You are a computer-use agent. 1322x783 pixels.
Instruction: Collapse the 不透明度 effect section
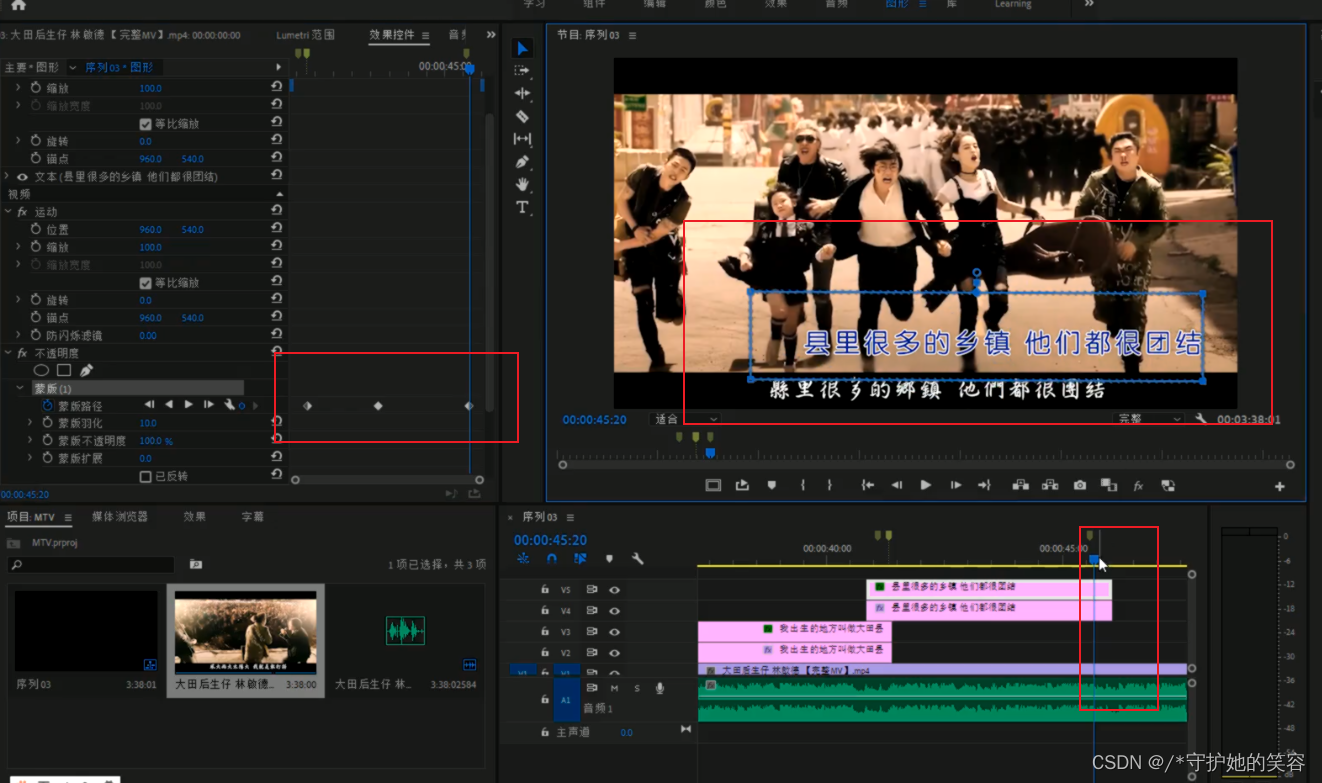coord(8,353)
